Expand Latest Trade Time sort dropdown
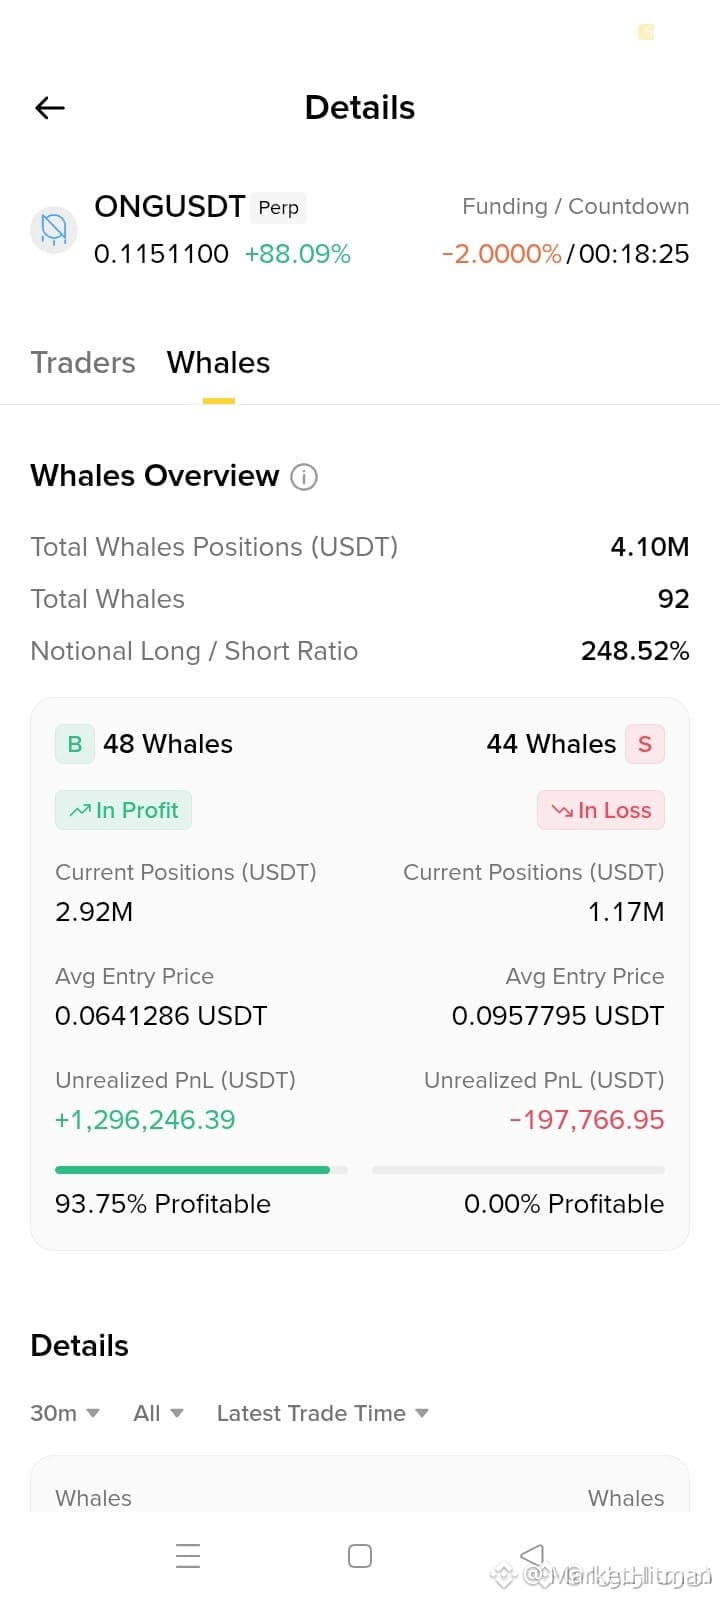 click(x=323, y=1413)
